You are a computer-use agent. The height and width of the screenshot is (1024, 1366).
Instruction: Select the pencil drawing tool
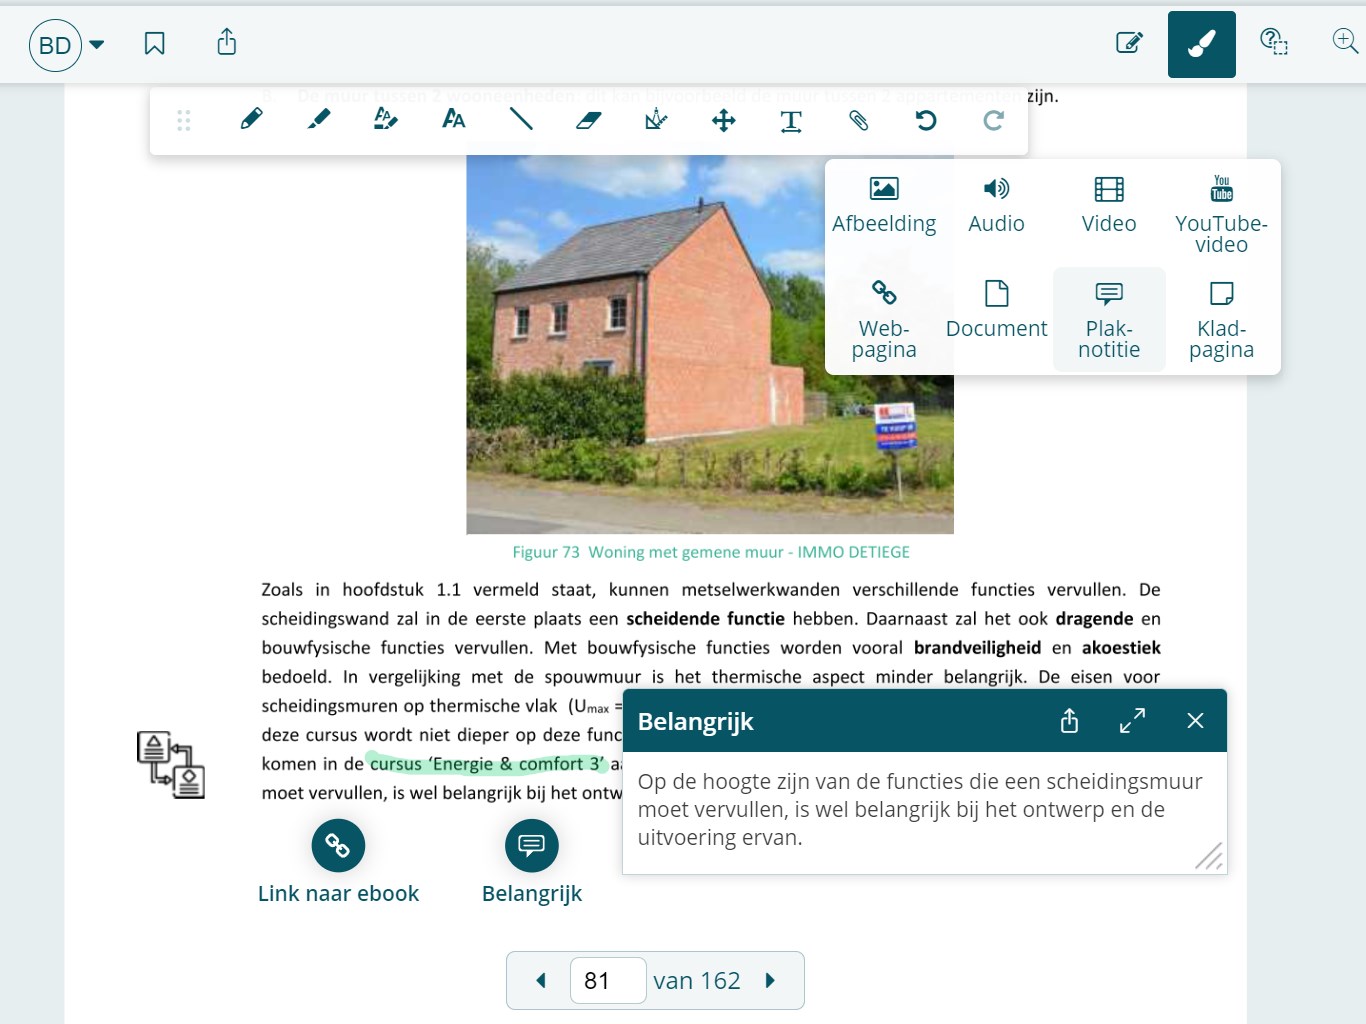point(252,120)
